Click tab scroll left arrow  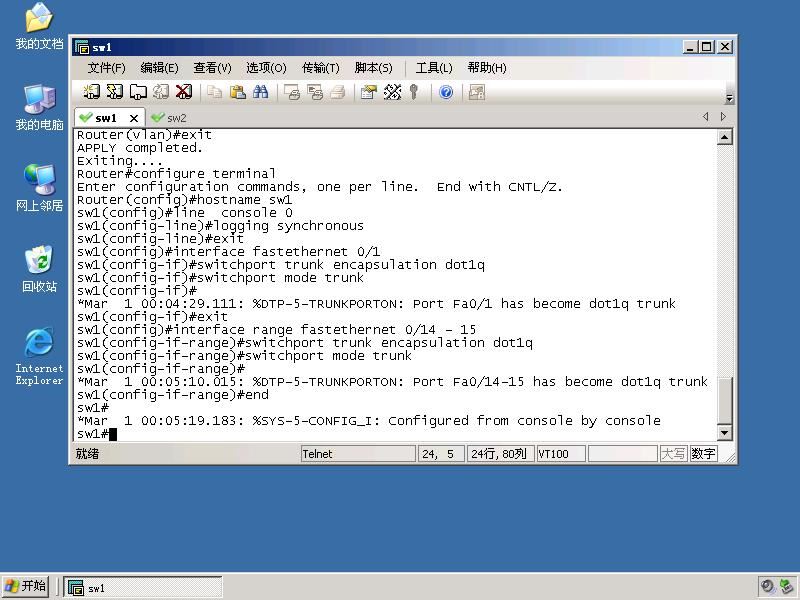(706, 117)
